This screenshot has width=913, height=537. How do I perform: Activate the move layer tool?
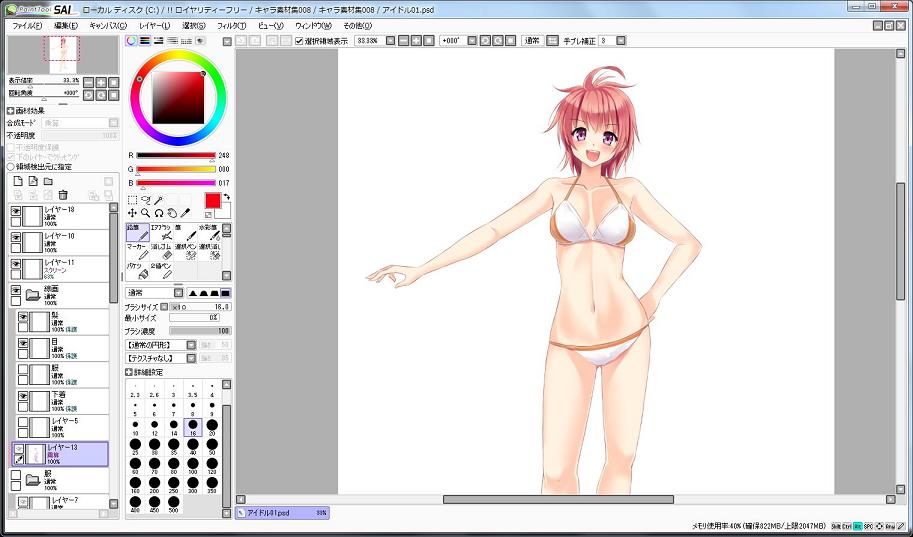point(132,213)
